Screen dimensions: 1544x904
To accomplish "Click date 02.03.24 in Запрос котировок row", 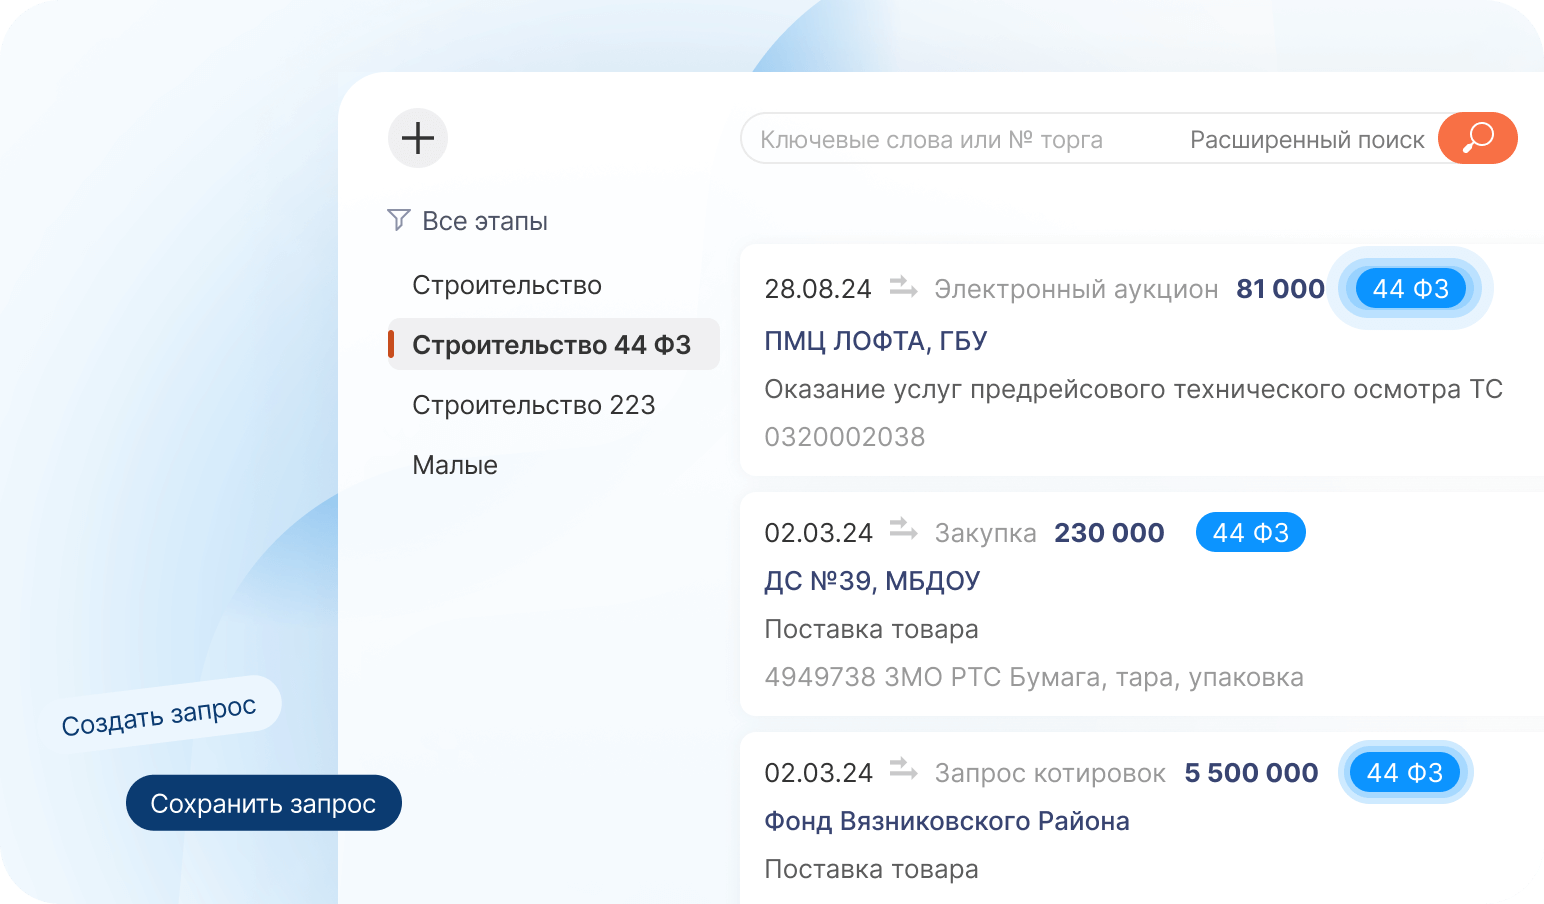I will pos(818,773).
